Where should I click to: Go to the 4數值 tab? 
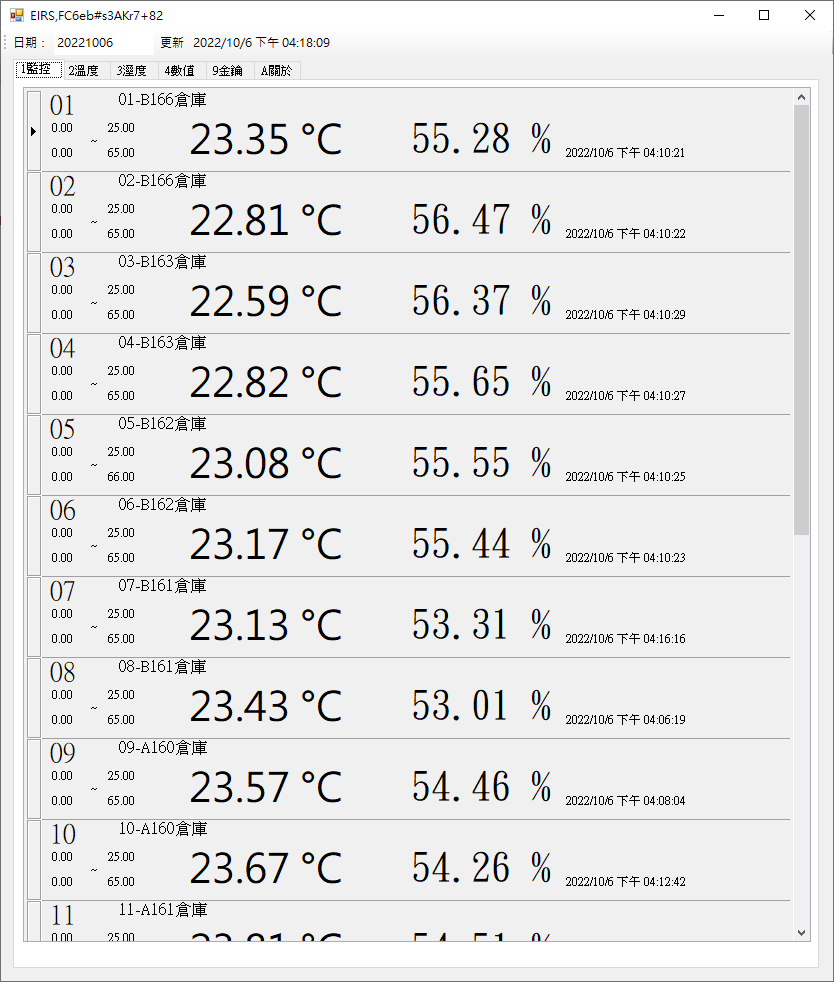click(x=179, y=71)
